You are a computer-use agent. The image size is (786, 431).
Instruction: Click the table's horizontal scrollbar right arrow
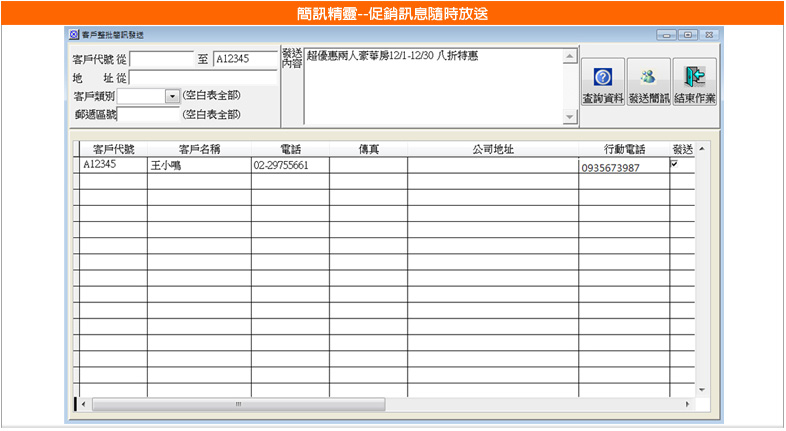click(688, 404)
